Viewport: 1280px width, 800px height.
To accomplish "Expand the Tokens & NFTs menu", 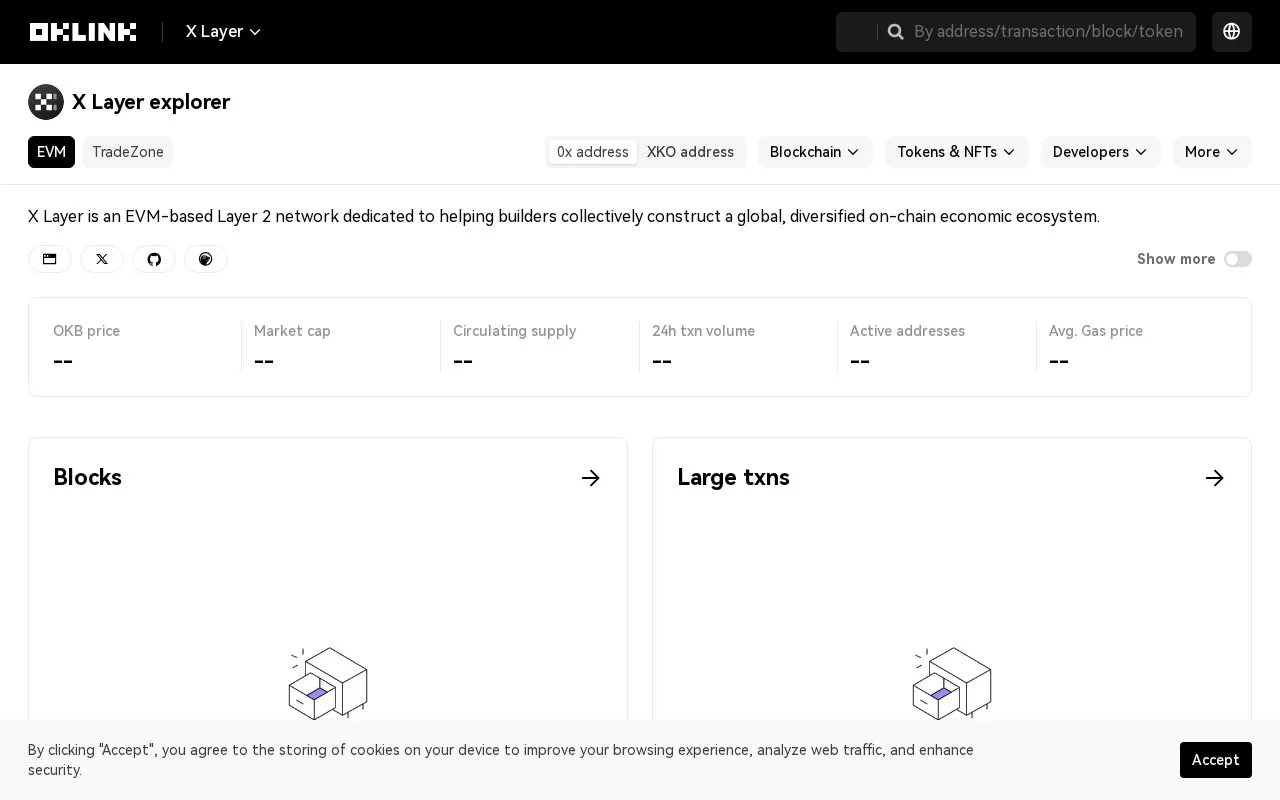I will [957, 152].
